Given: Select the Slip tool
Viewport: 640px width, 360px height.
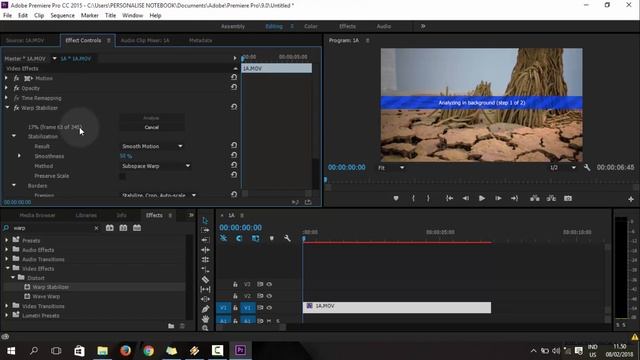Looking at the screenshot, I should click(205, 289).
